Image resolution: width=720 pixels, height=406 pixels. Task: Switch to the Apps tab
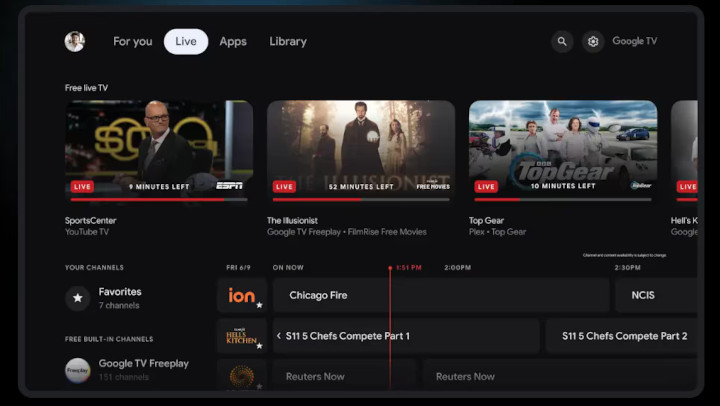(x=233, y=42)
